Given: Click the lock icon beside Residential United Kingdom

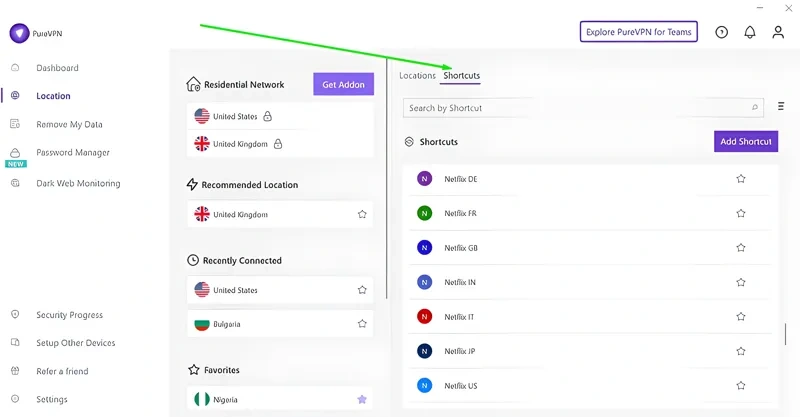Looking at the screenshot, I should (x=278, y=144).
